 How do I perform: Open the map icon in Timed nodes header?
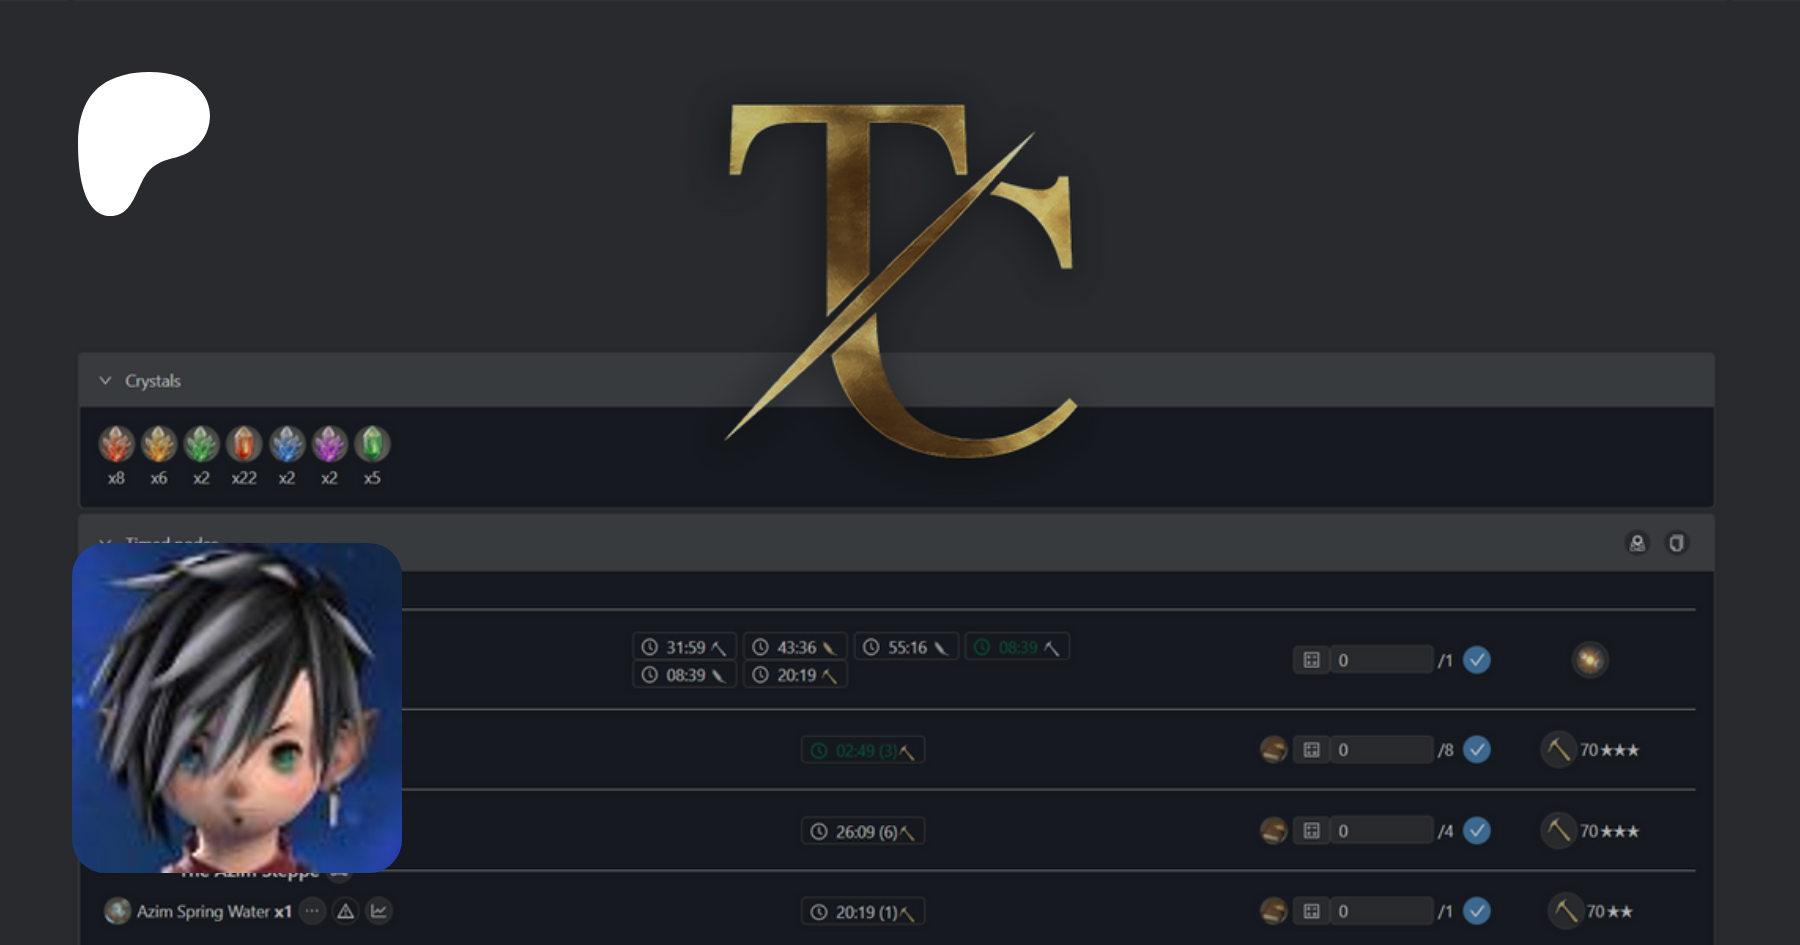coord(1637,543)
